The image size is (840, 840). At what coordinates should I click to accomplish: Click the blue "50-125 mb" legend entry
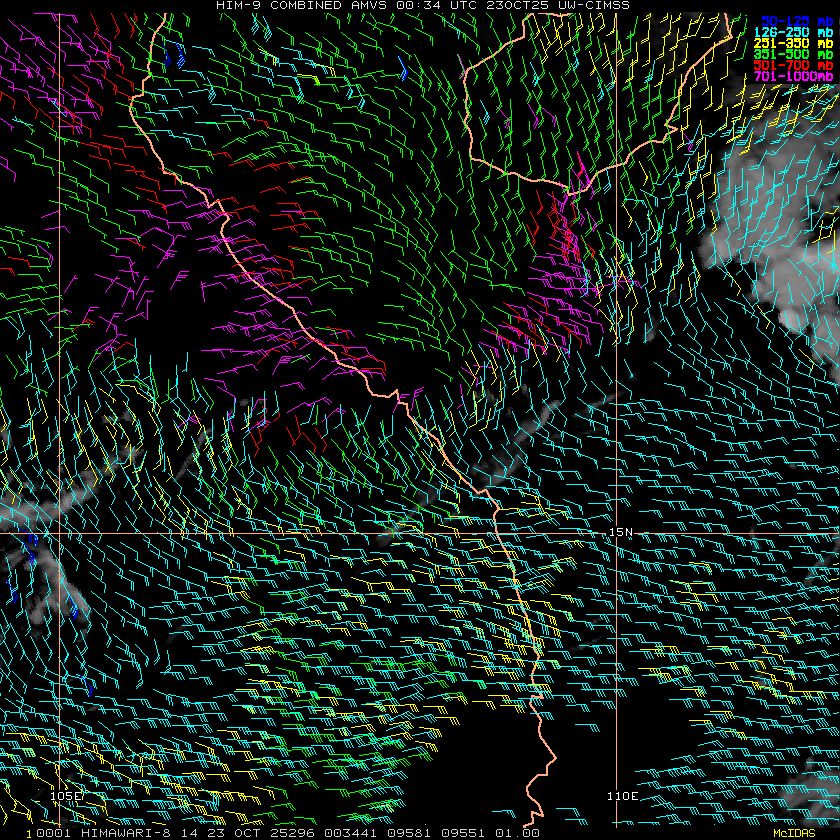[x=797, y=21]
